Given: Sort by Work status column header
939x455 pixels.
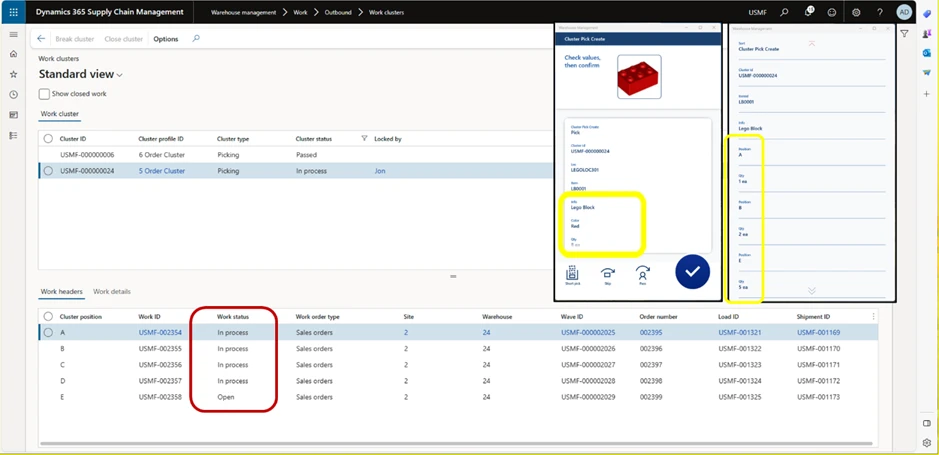Looking at the screenshot, I should [233, 317].
